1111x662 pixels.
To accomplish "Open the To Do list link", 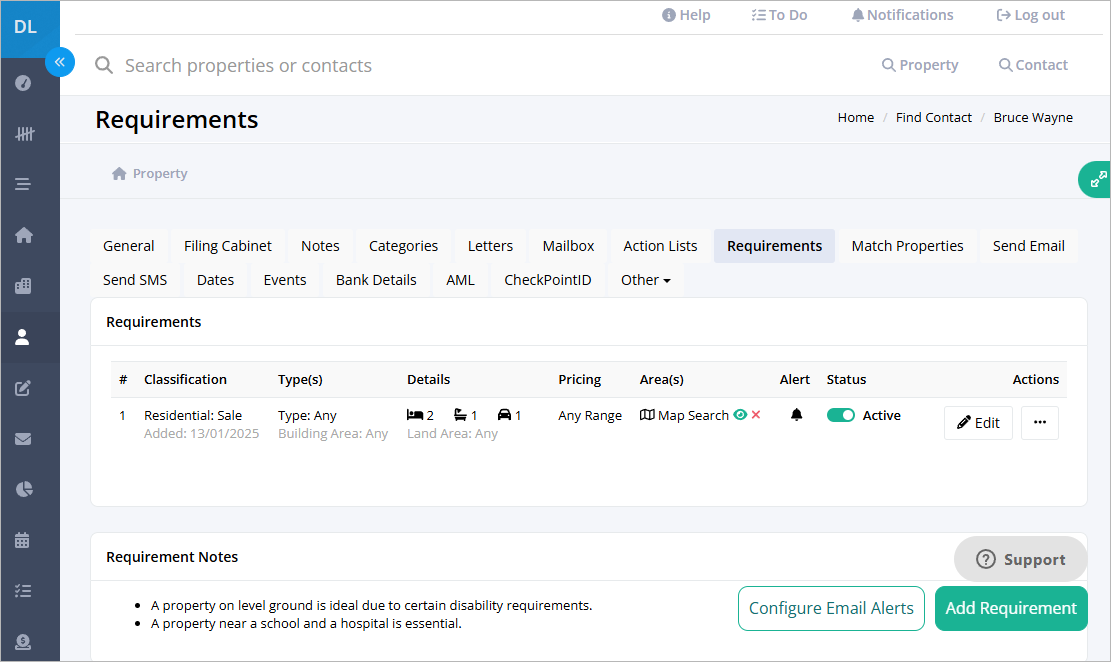I will tap(779, 15).
